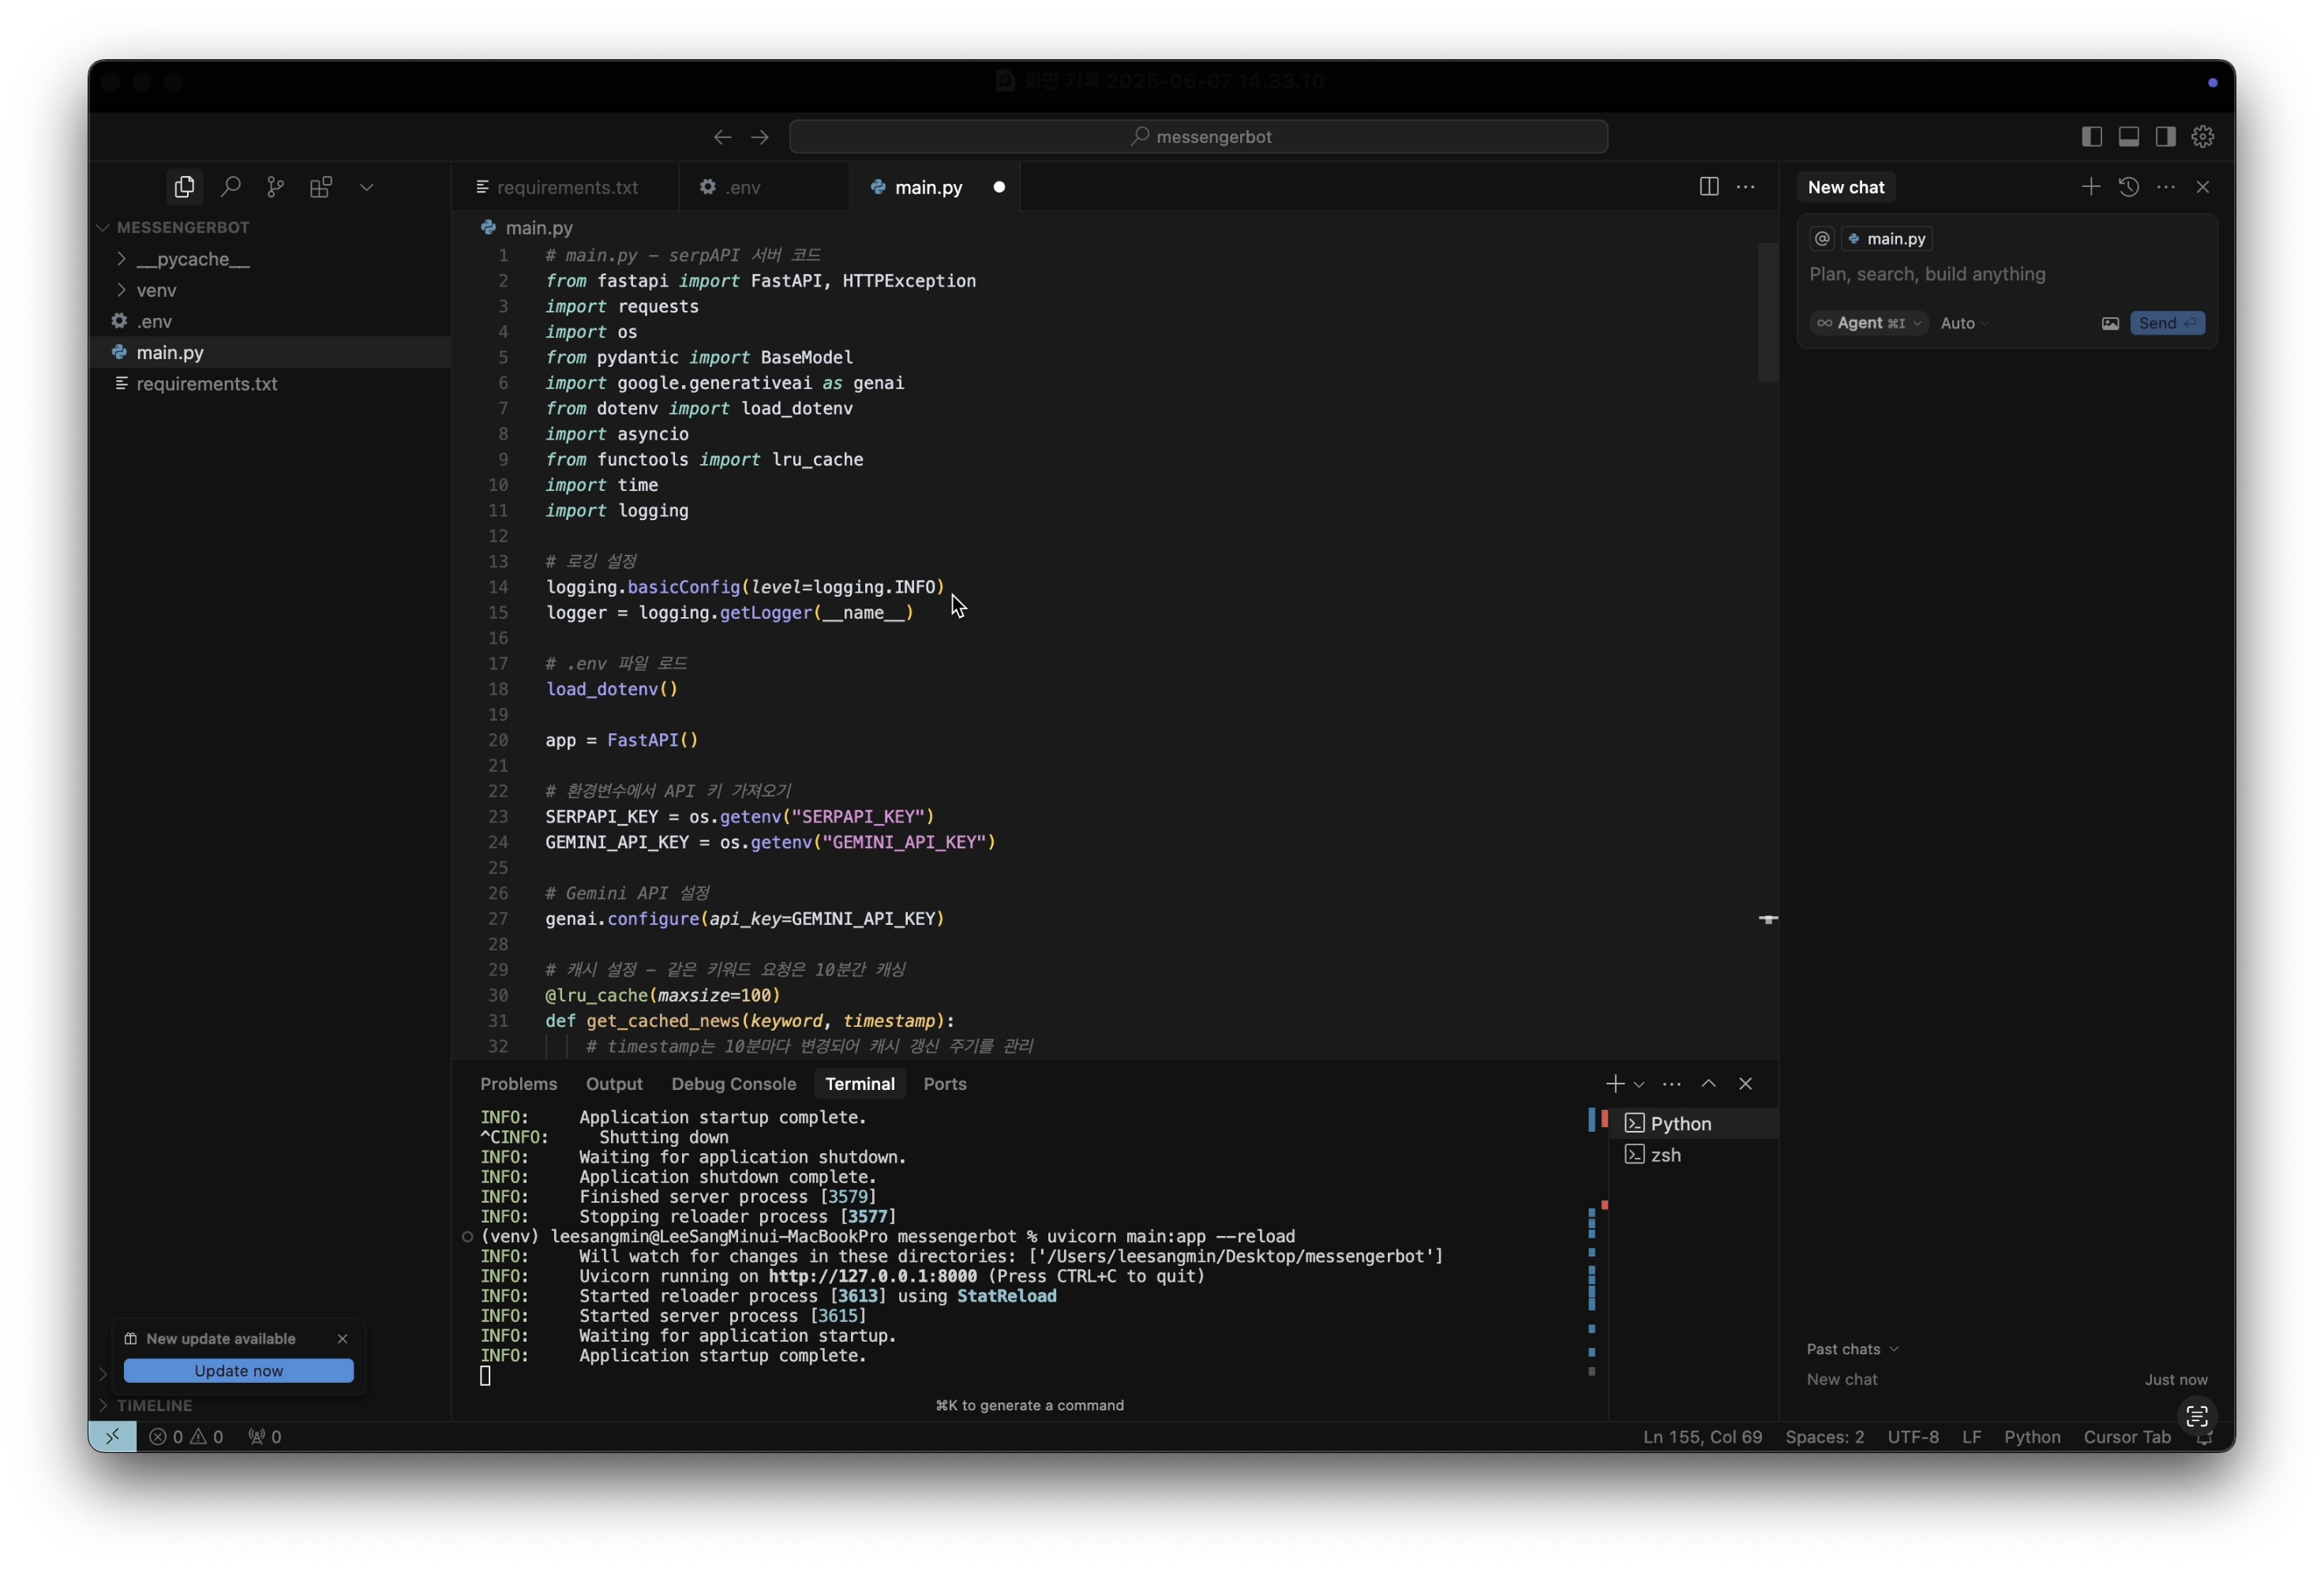
Task: Expand additional sidebar views chevron
Action: (x=366, y=187)
